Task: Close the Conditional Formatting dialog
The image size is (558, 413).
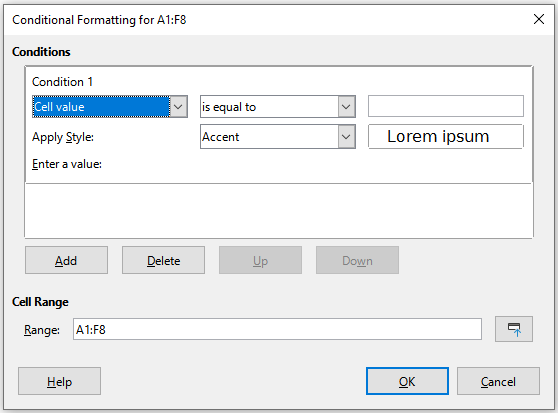Action: 539,19
